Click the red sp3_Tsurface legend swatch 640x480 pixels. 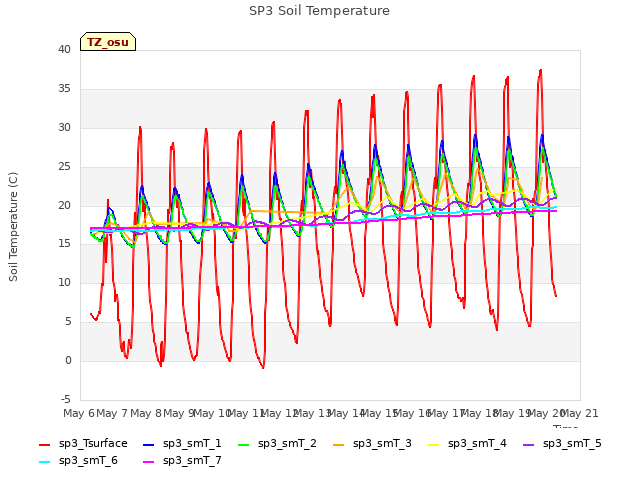[44, 444]
